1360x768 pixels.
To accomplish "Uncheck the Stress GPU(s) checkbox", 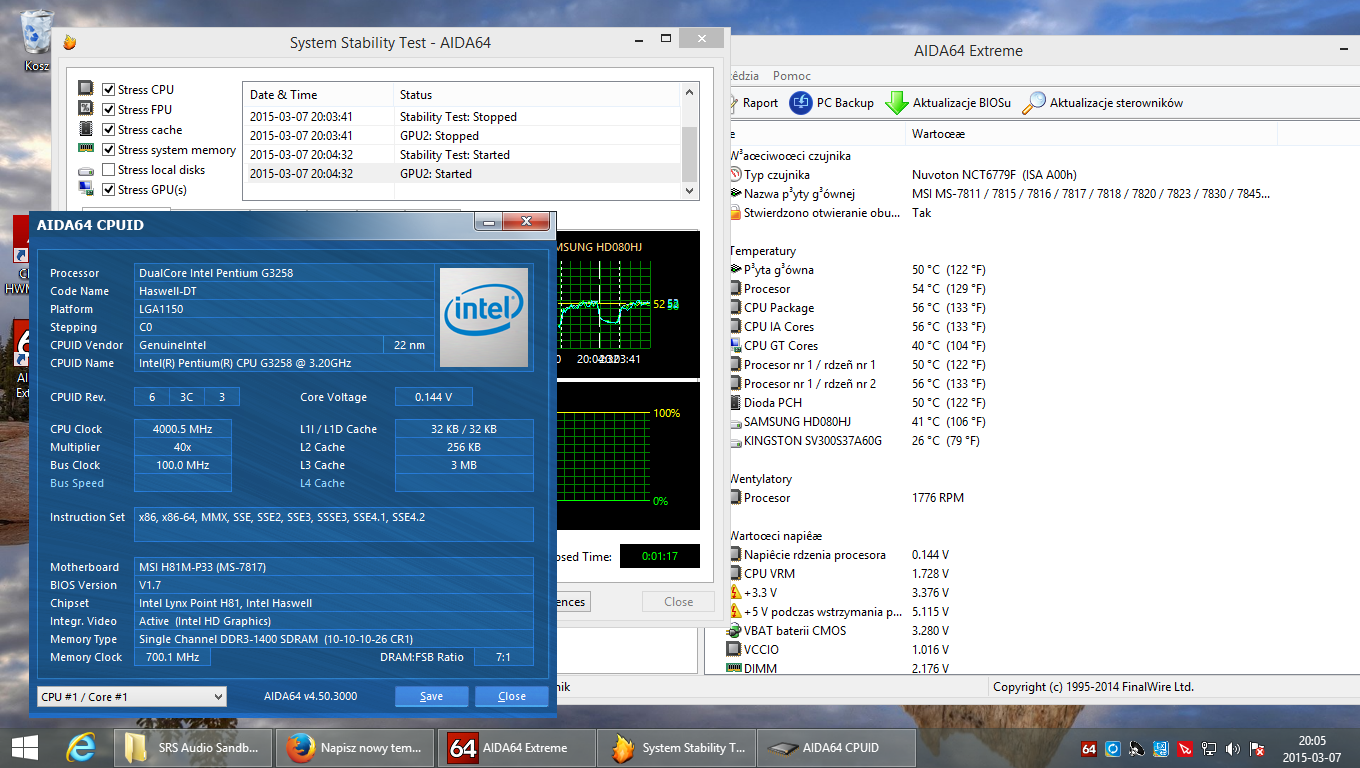I will tap(108, 190).
